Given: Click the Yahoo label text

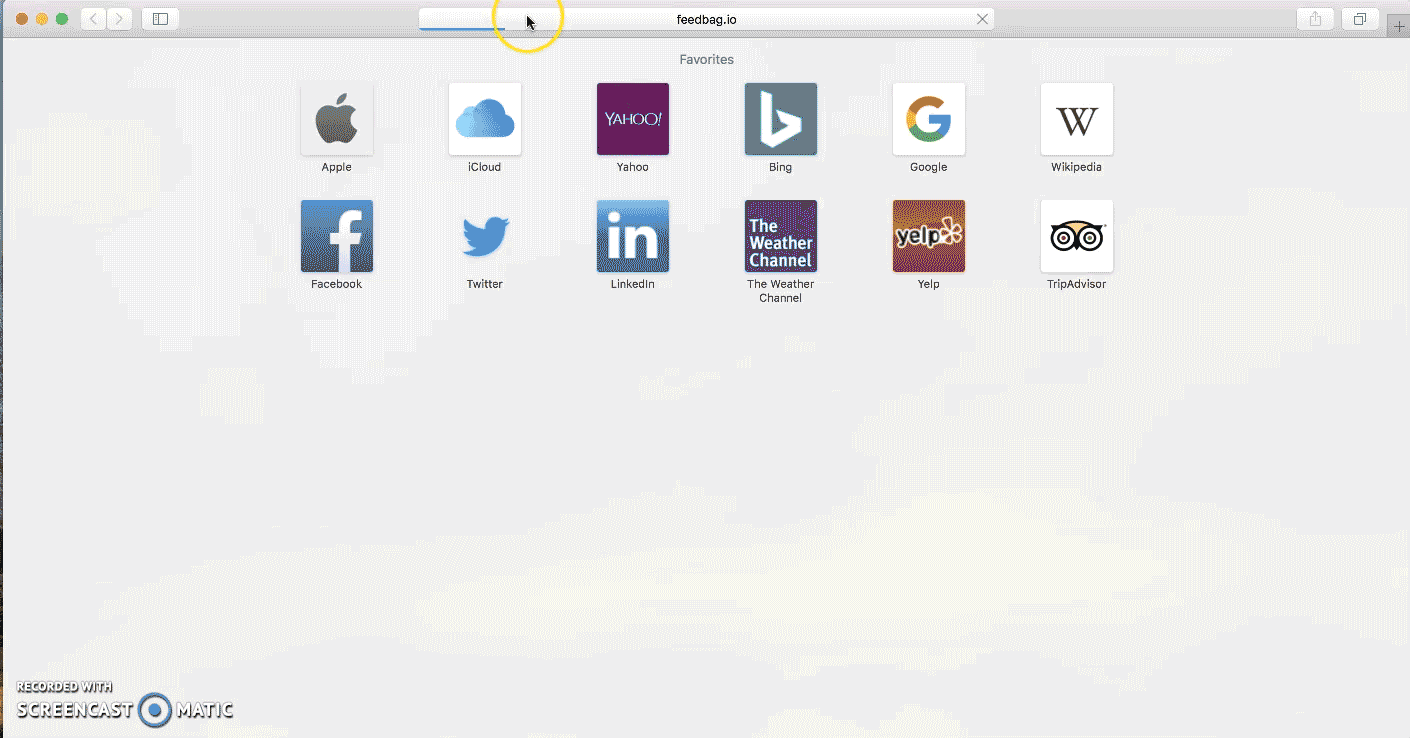Looking at the screenshot, I should click(x=633, y=167).
